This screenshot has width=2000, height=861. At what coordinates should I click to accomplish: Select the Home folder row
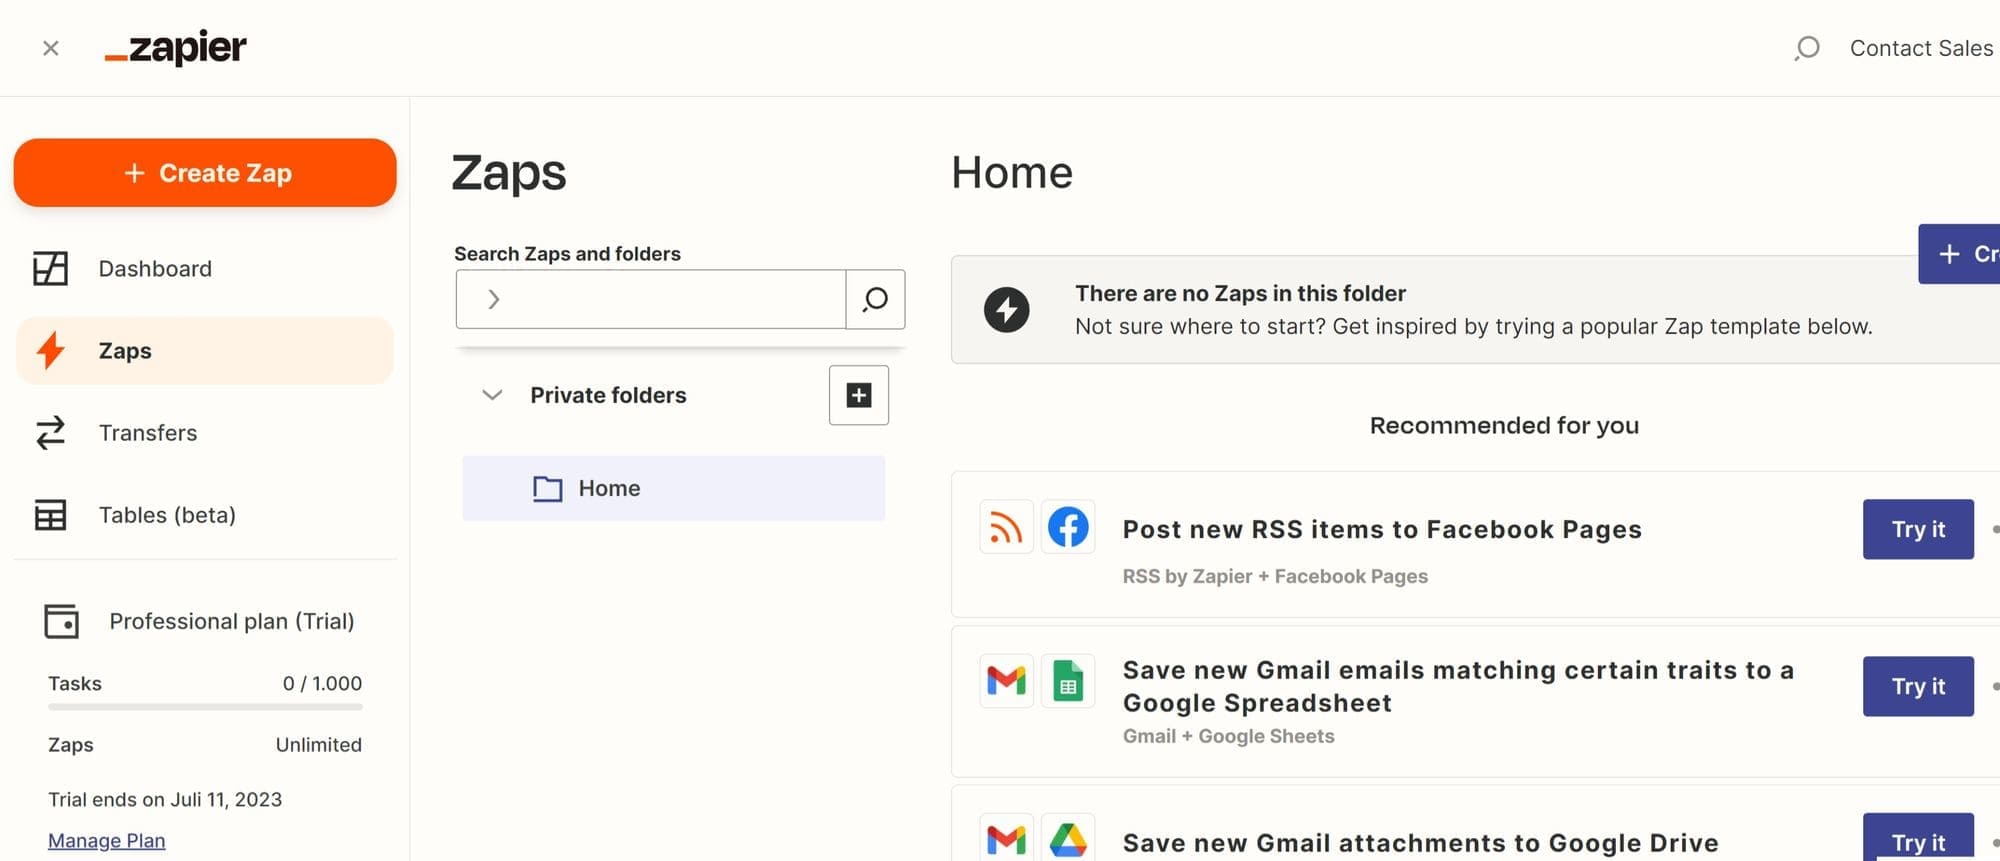674,488
